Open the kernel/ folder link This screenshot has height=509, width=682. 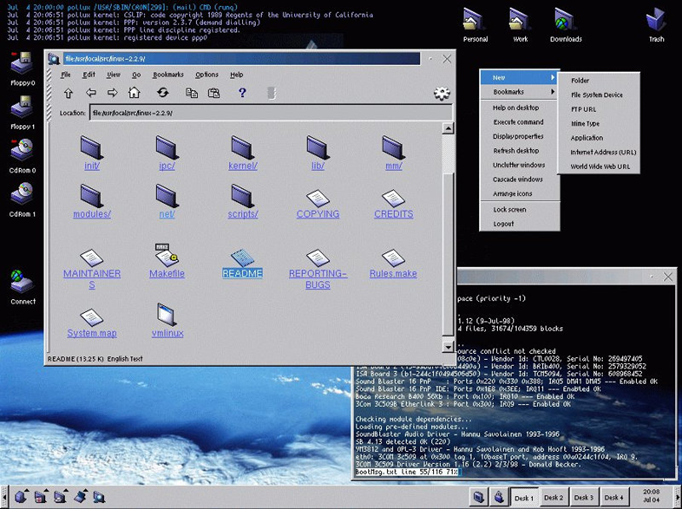click(242, 166)
